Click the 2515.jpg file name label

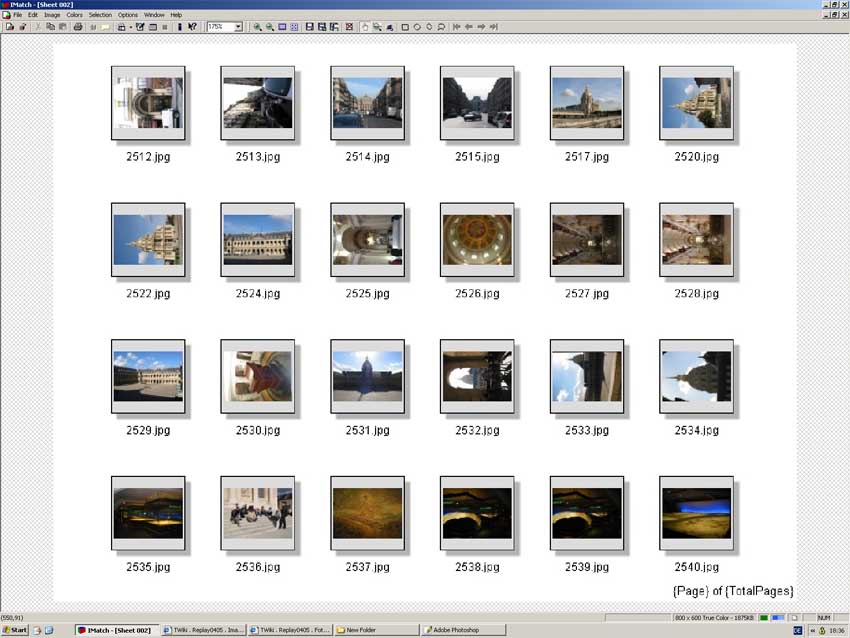tap(477, 157)
